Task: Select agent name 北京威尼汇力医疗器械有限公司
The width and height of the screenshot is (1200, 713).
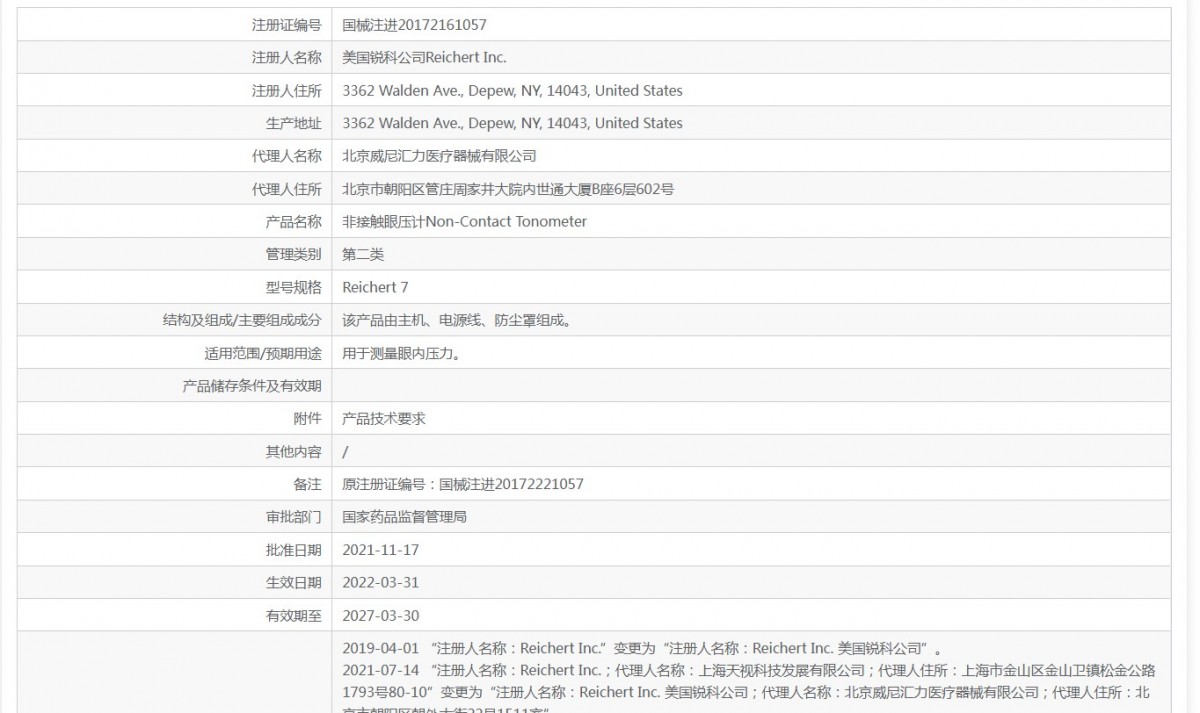Action: [x=439, y=156]
